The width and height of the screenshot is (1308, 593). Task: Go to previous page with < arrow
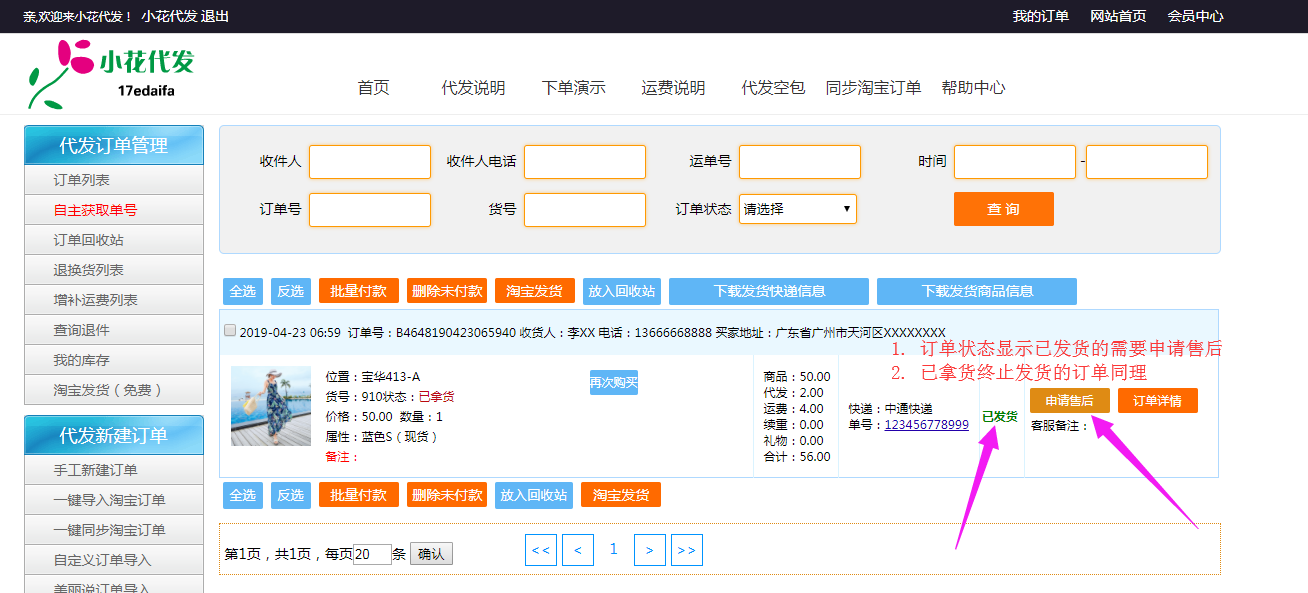point(578,550)
